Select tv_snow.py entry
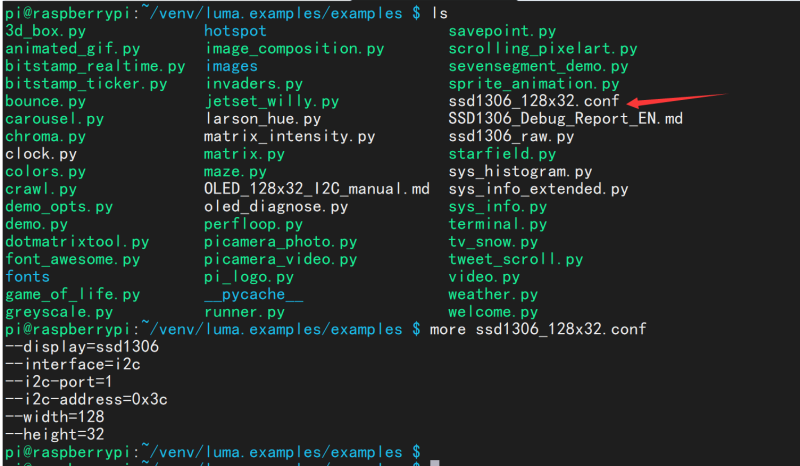The height and width of the screenshot is (466, 800). click(x=493, y=241)
